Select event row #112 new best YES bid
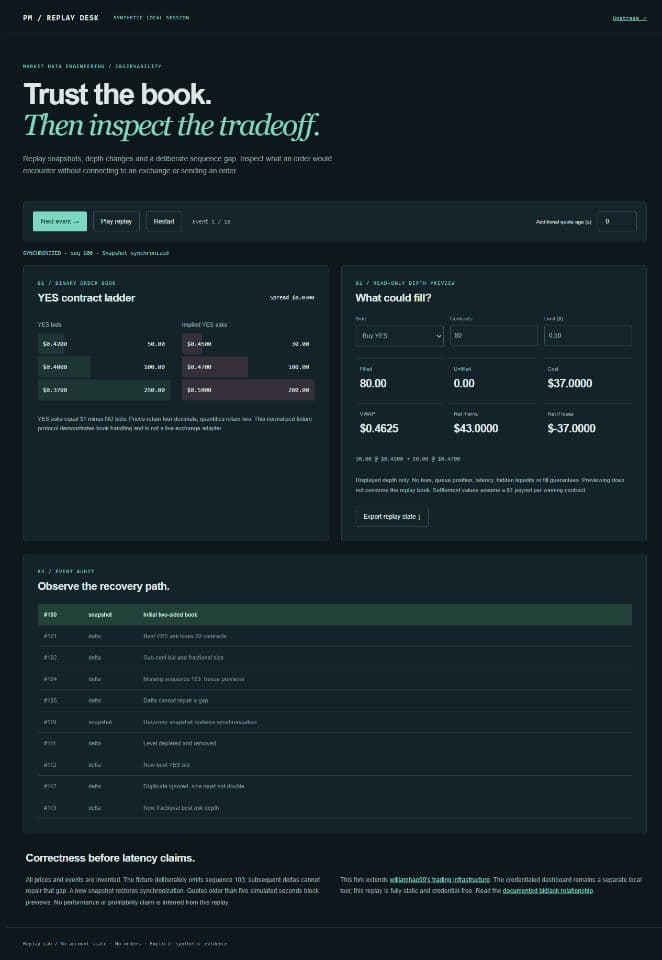 (334, 765)
